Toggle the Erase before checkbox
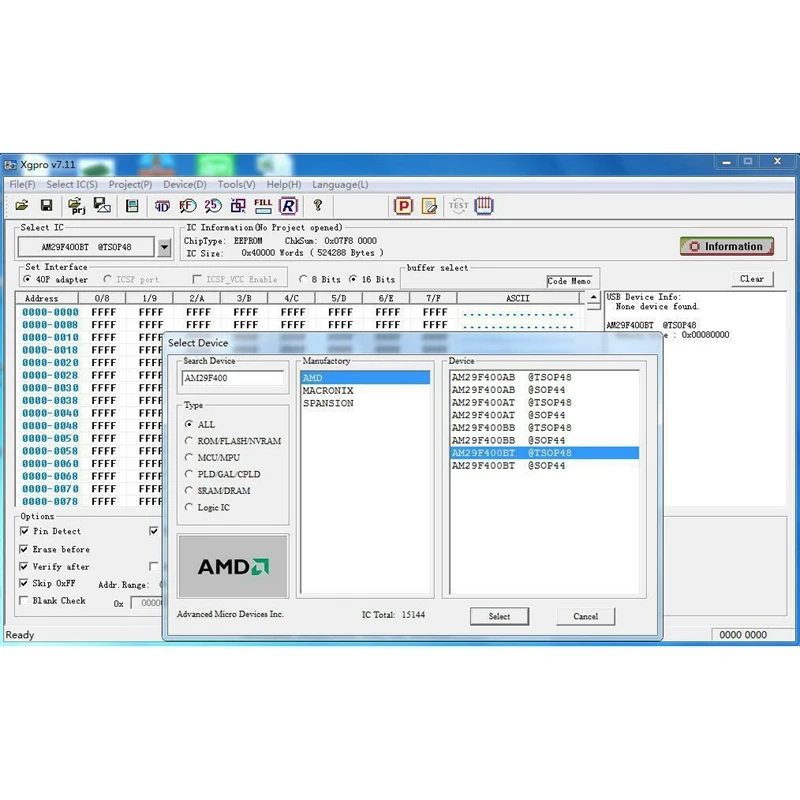The image size is (800, 800). [24, 549]
